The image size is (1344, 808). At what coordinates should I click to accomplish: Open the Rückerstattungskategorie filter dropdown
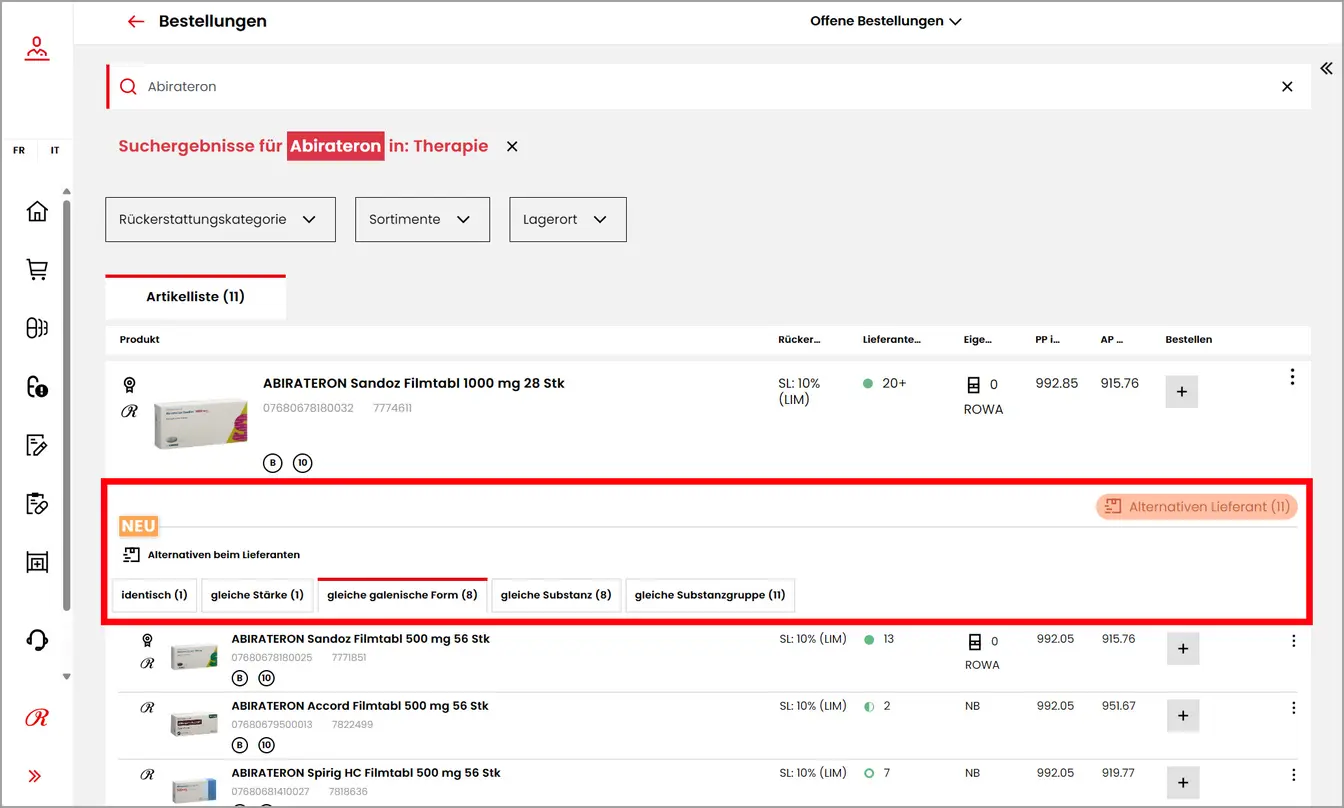pyautogui.click(x=220, y=219)
